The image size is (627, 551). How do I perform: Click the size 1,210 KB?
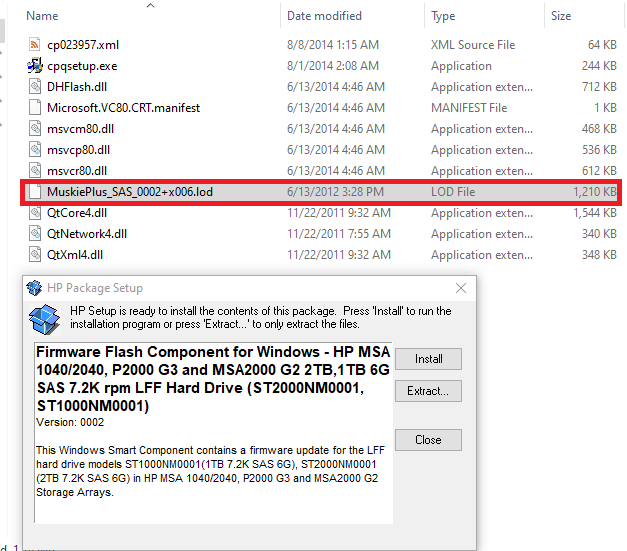(x=595, y=192)
